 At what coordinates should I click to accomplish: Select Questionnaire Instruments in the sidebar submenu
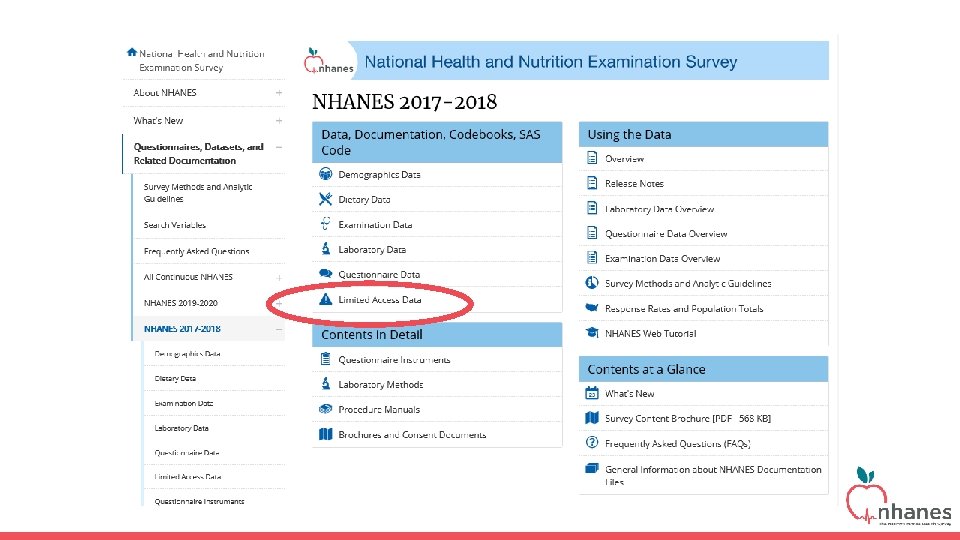point(199,501)
